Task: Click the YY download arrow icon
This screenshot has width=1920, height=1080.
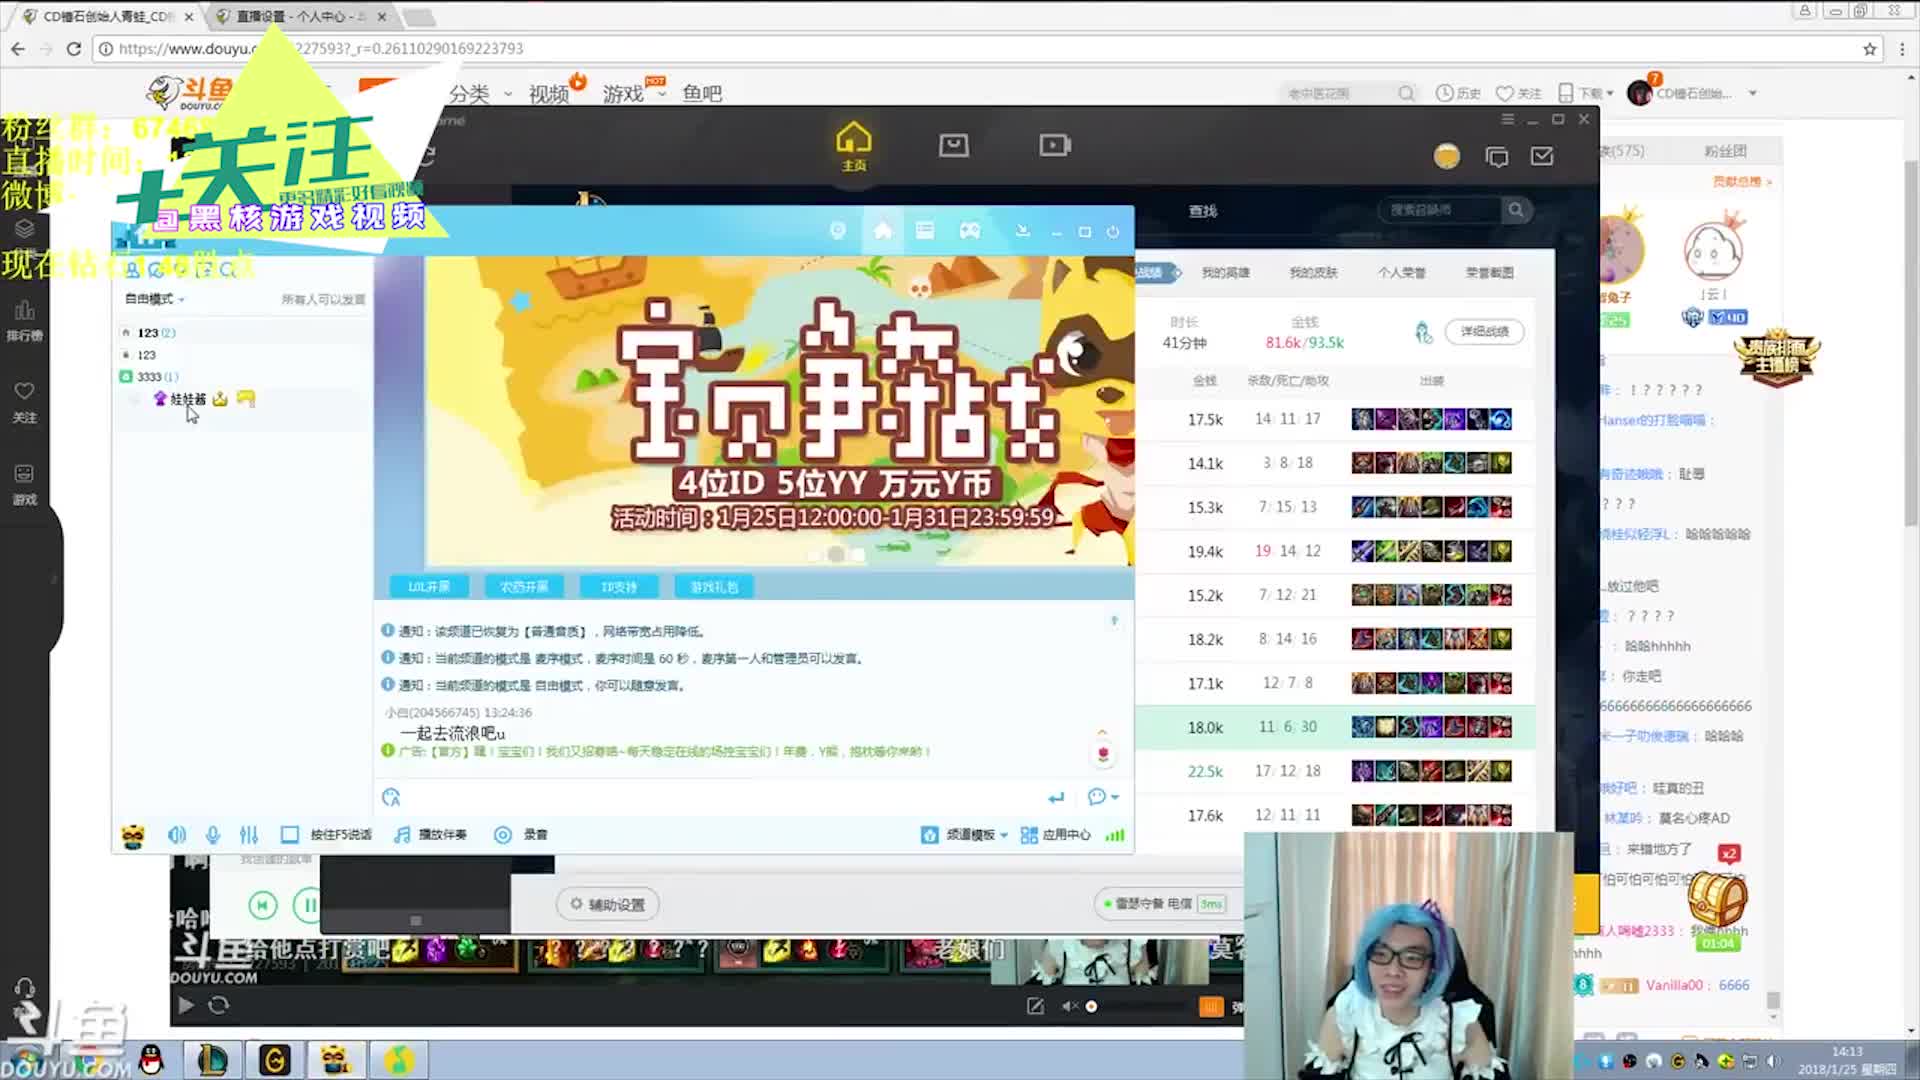Action: click(1022, 231)
